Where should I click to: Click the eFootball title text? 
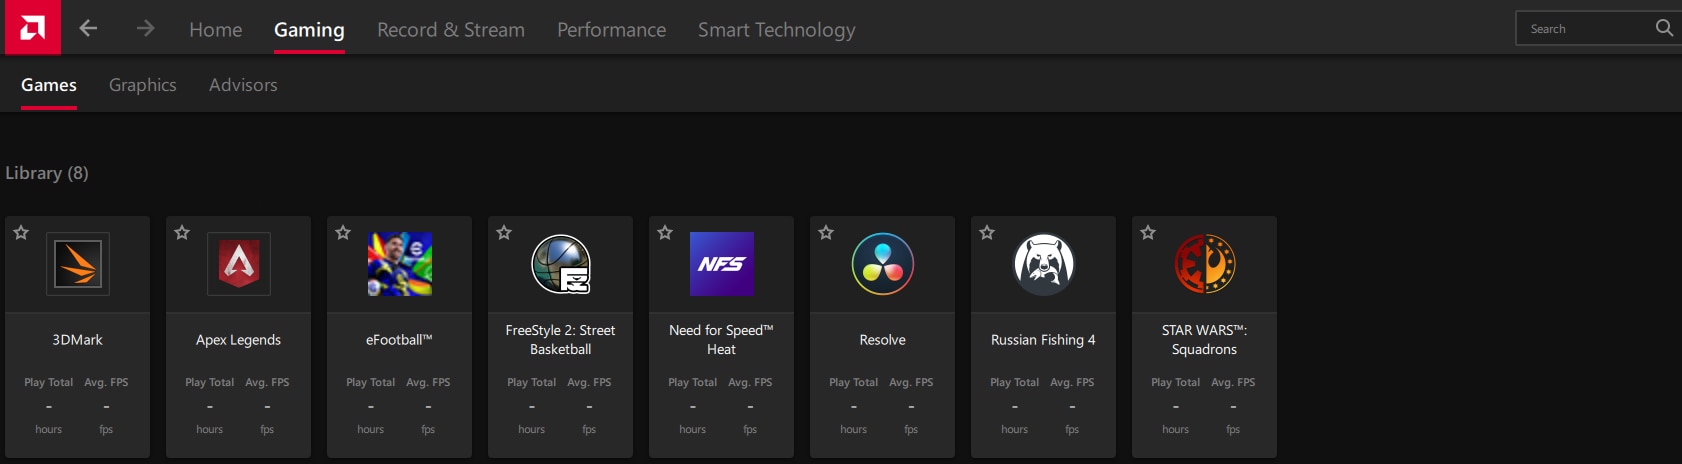point(400,340)
